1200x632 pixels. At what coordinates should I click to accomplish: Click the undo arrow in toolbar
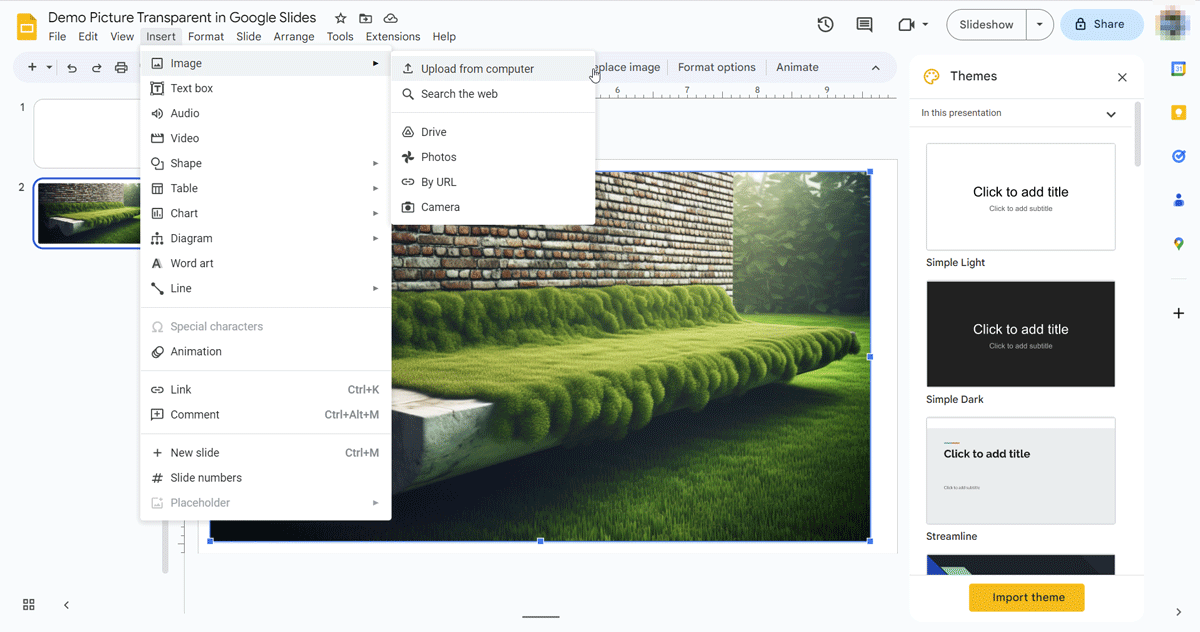click(x=72, y=68)
